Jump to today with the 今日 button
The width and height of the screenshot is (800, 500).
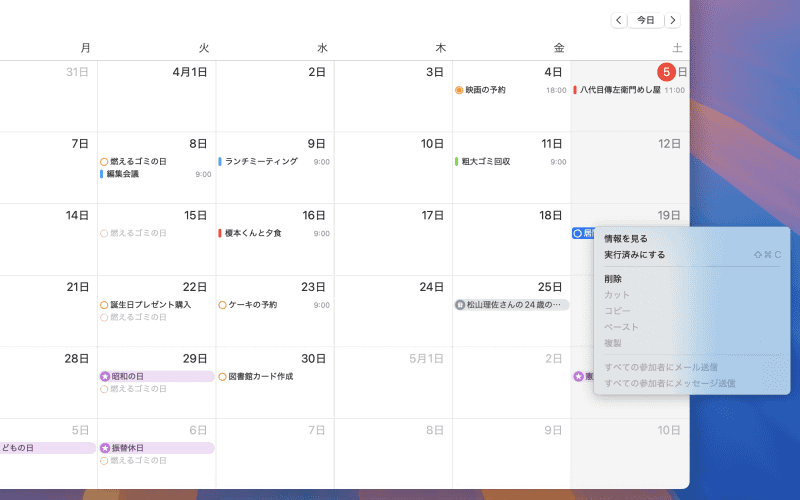click(x=645, y=20)
